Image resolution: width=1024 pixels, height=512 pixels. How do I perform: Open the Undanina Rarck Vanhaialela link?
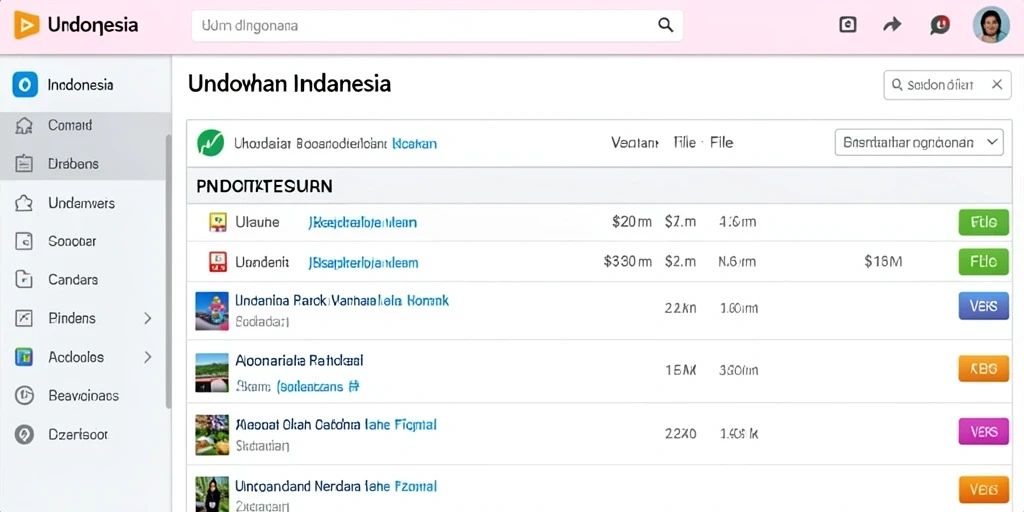pyautogui.click(x=342, y=301)
